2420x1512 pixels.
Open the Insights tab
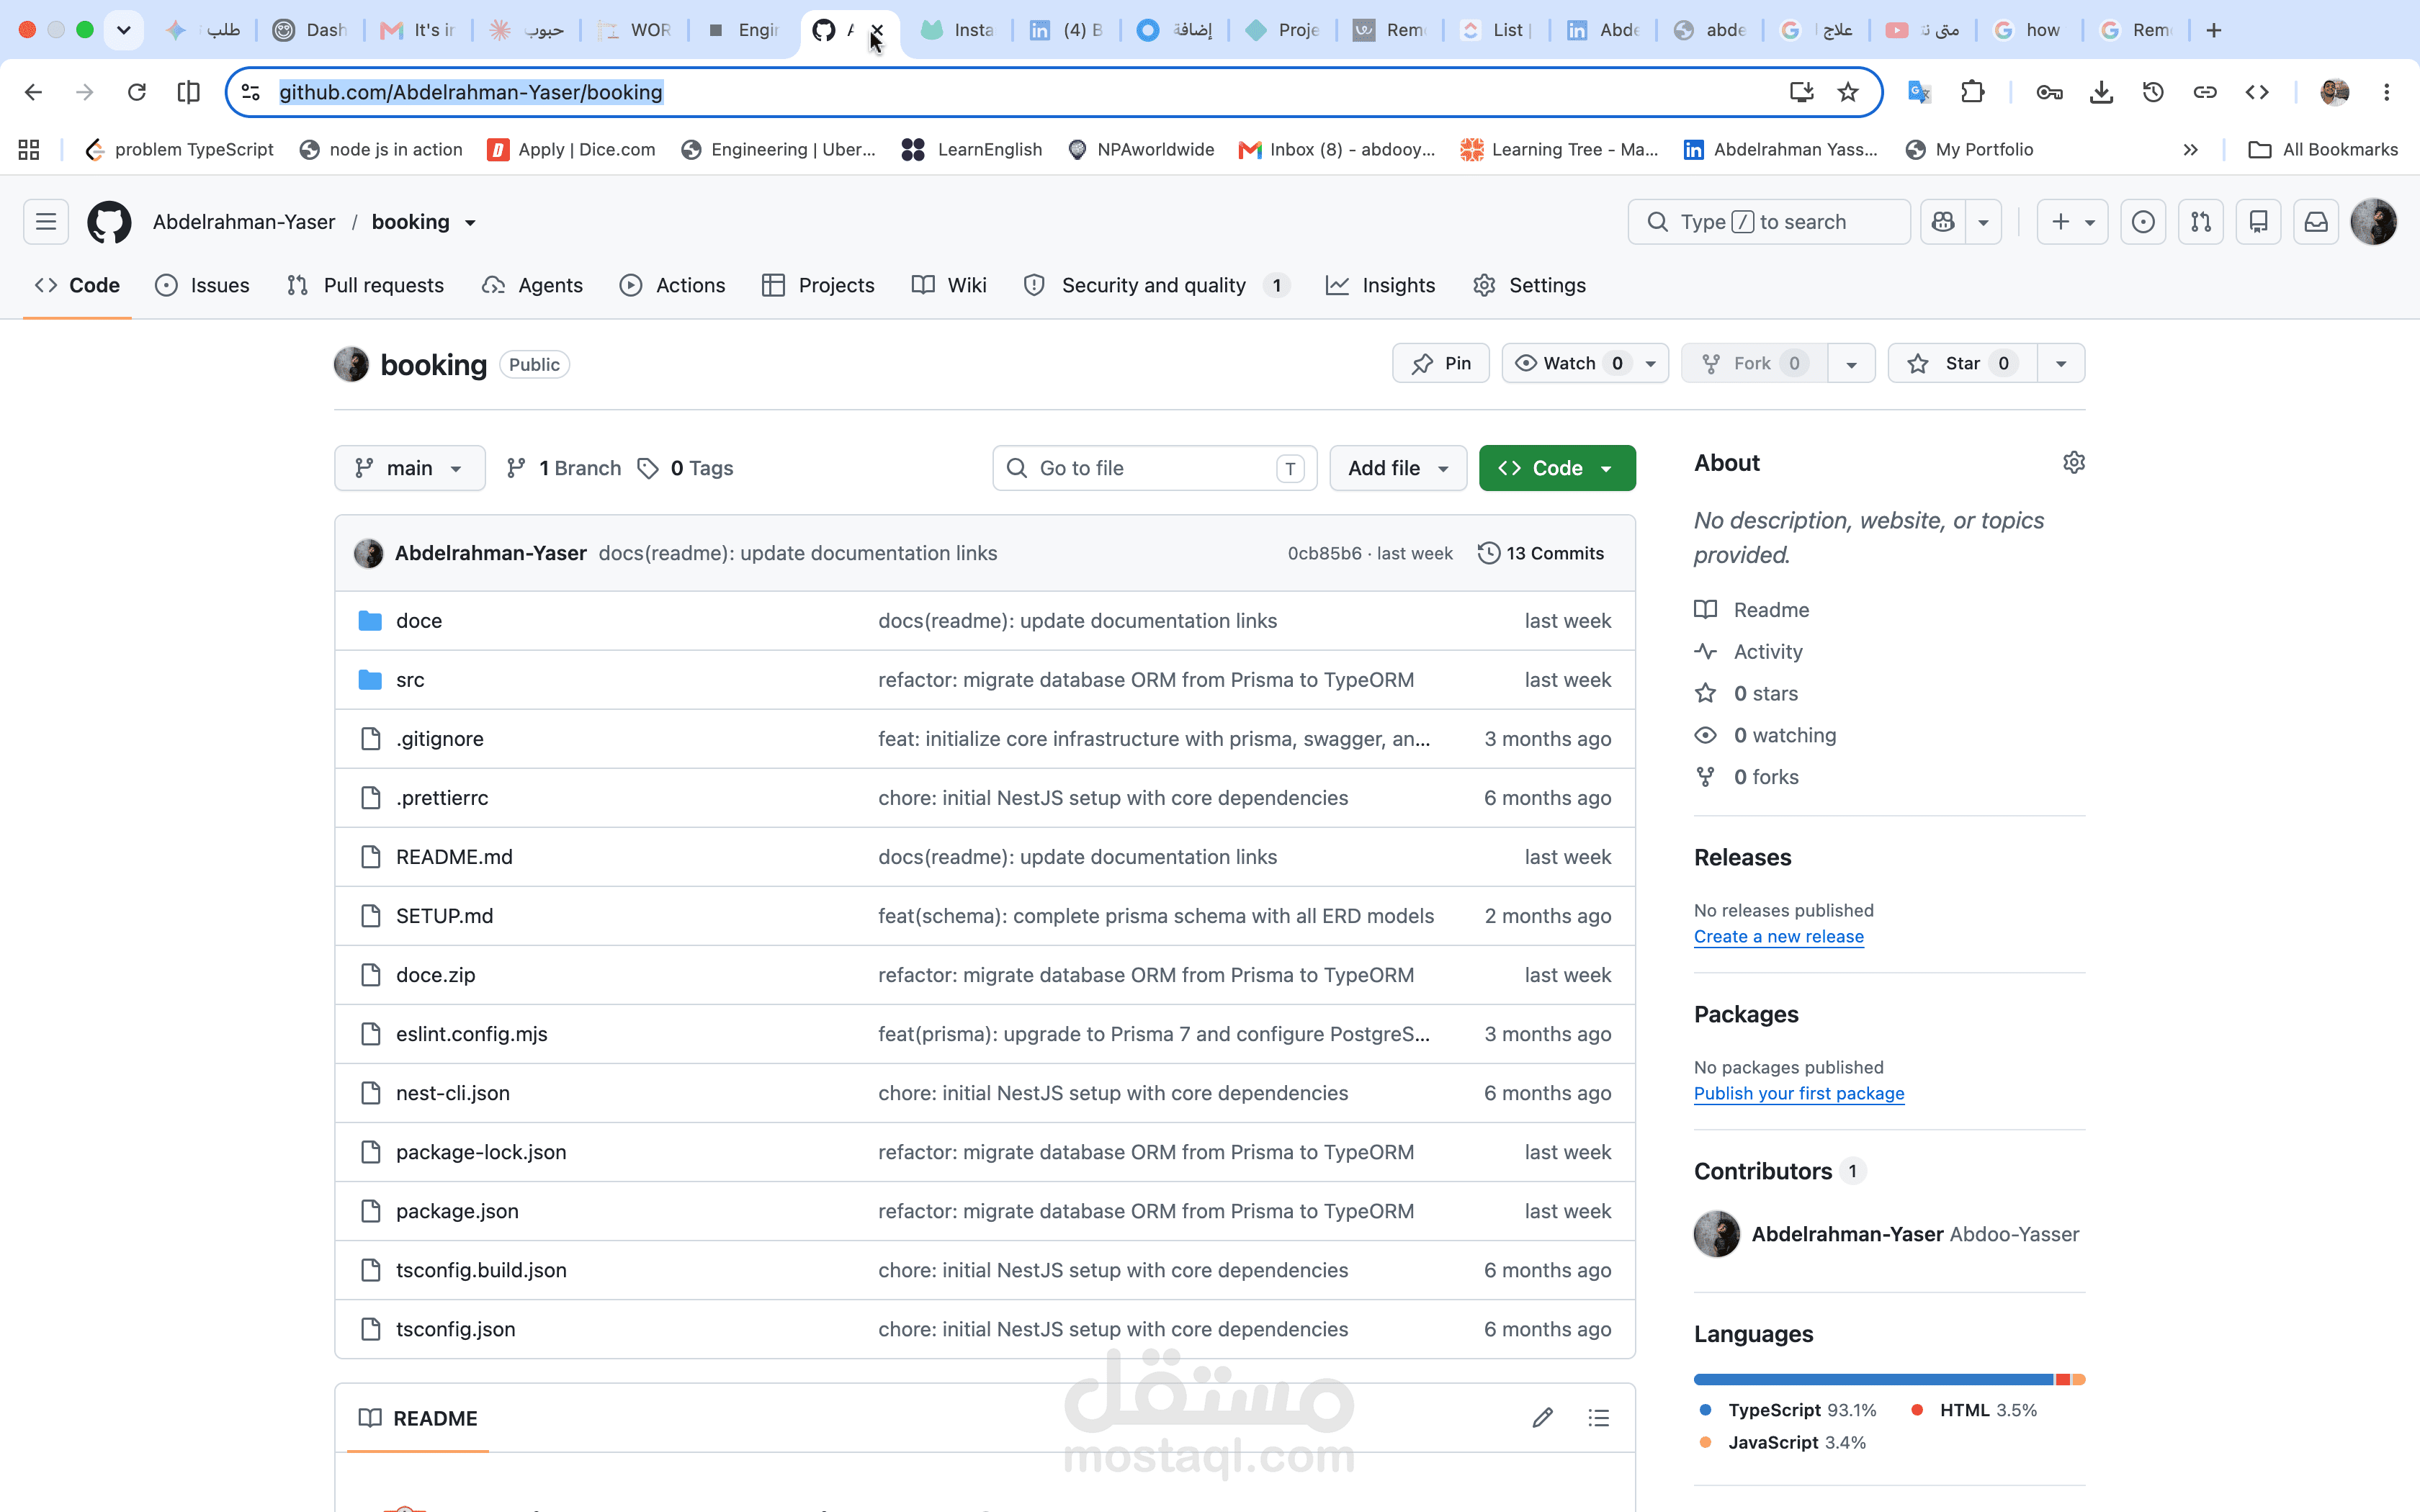point(1380,285)
